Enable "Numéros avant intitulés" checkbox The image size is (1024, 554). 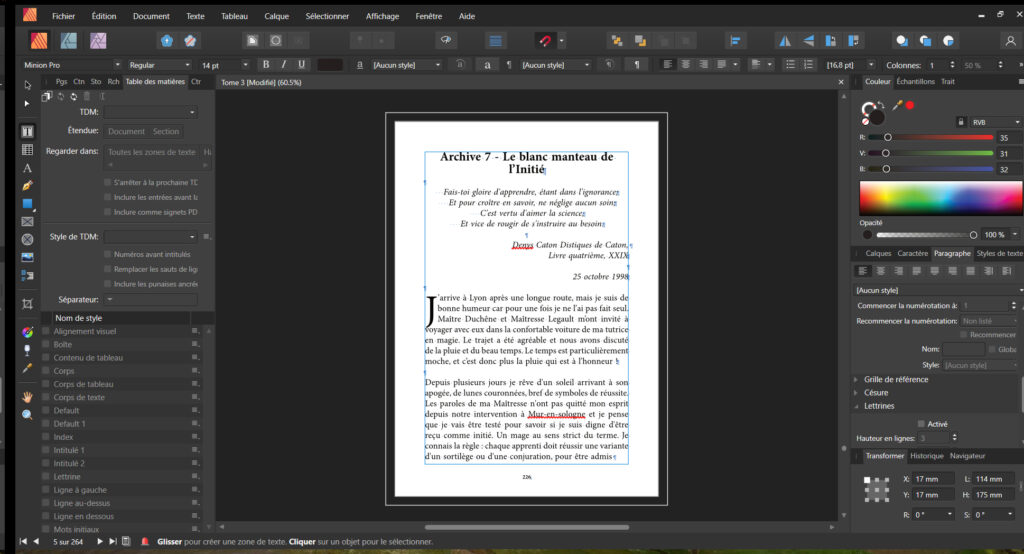[x=107, y=254]
